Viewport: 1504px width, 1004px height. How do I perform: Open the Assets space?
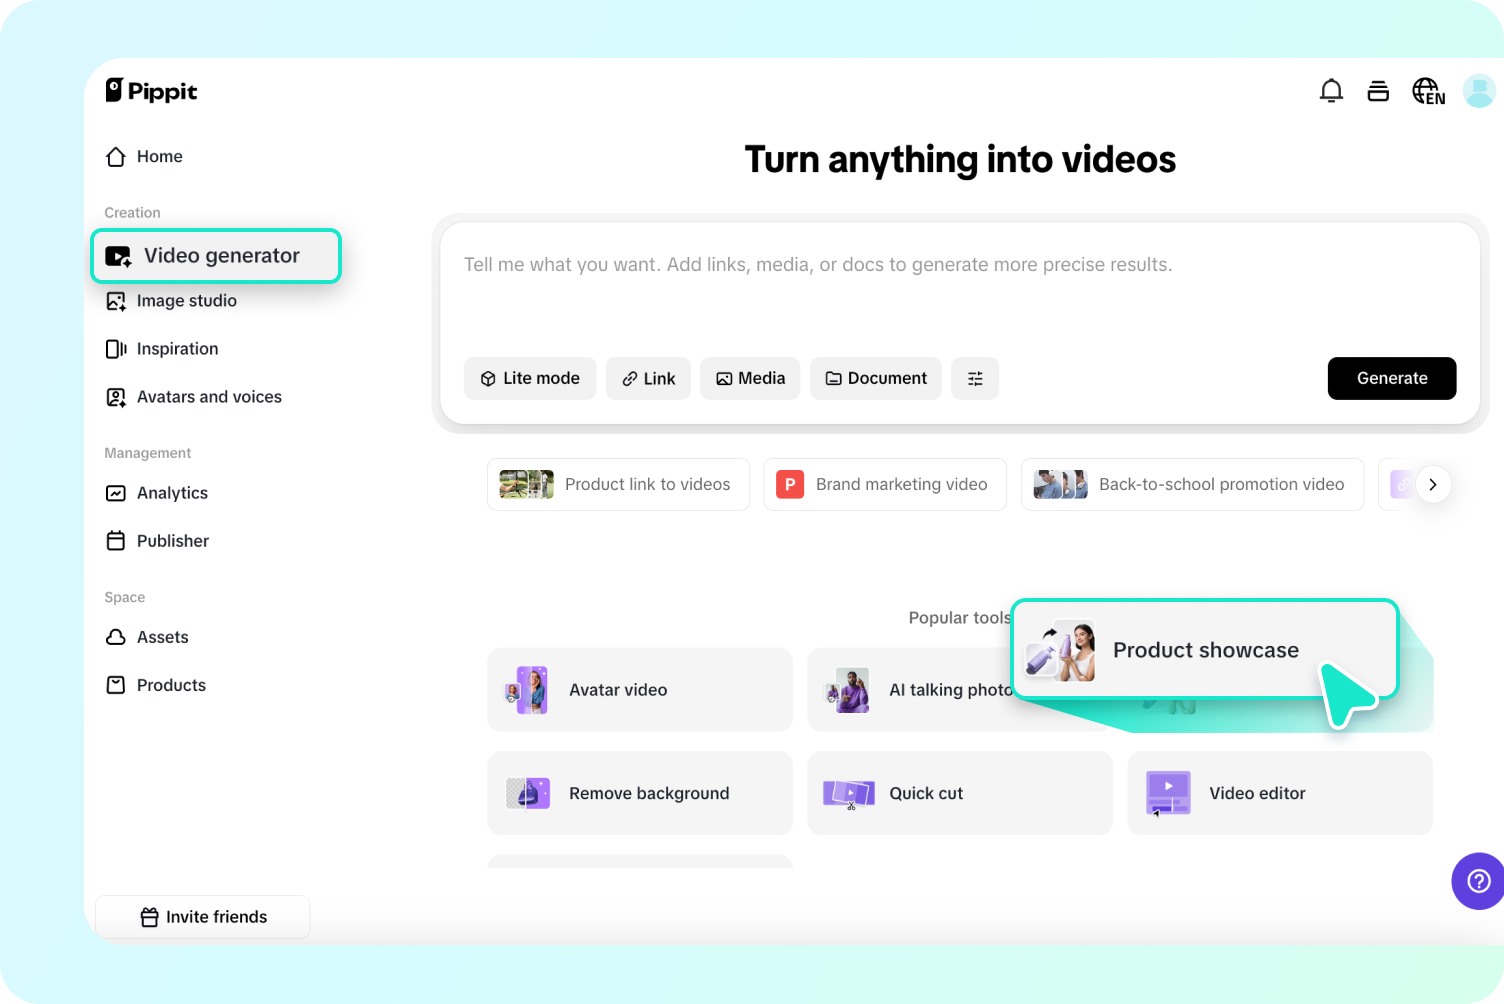pos(162,637)
